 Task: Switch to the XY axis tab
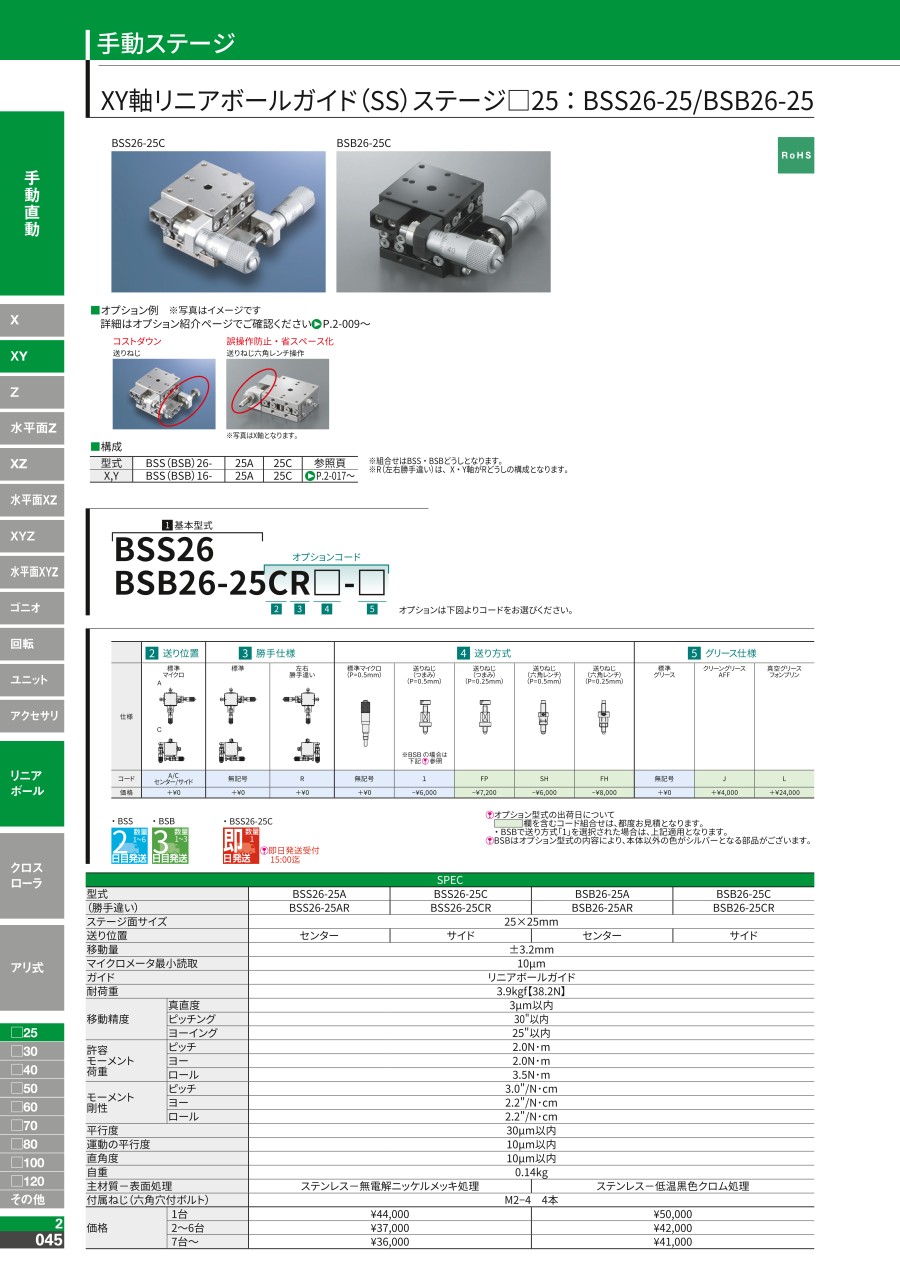coord(32,356)
